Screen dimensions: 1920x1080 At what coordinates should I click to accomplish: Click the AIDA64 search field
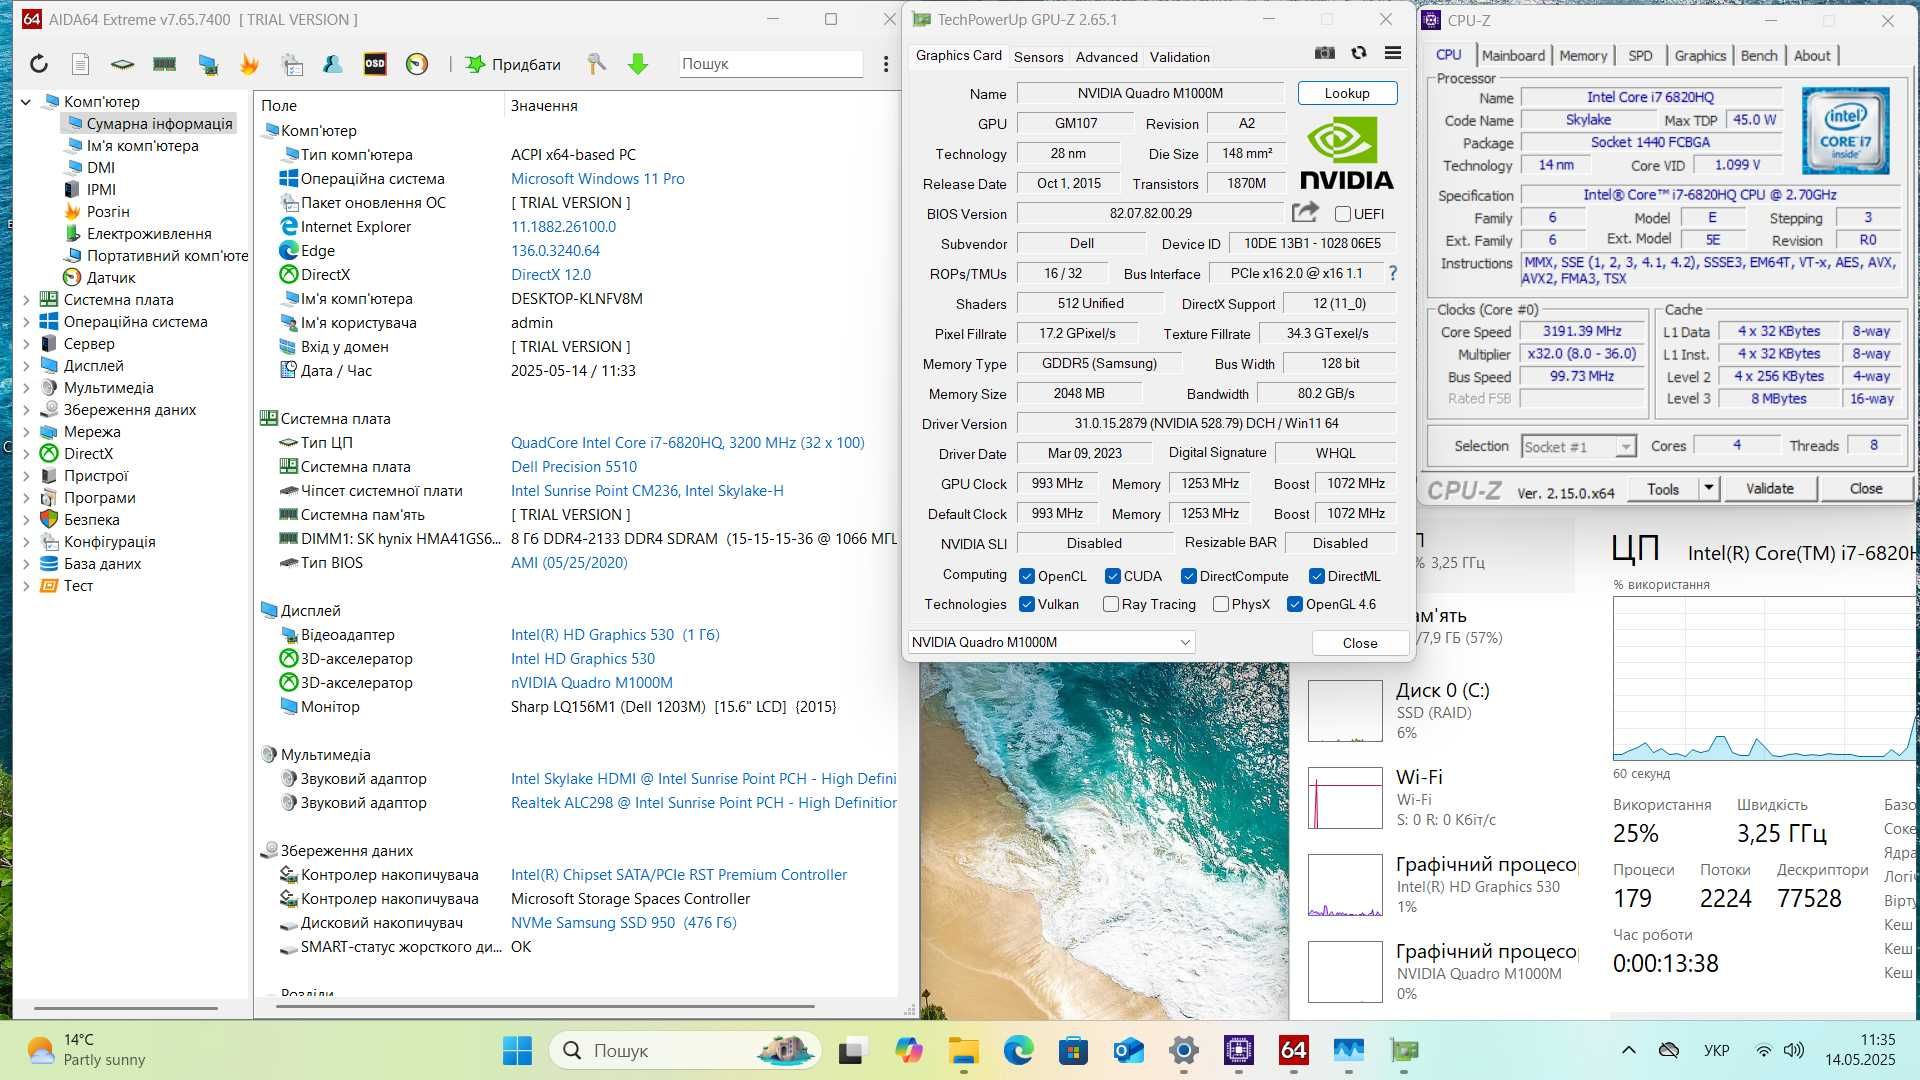pyautogui.click(x=770, y=64)
